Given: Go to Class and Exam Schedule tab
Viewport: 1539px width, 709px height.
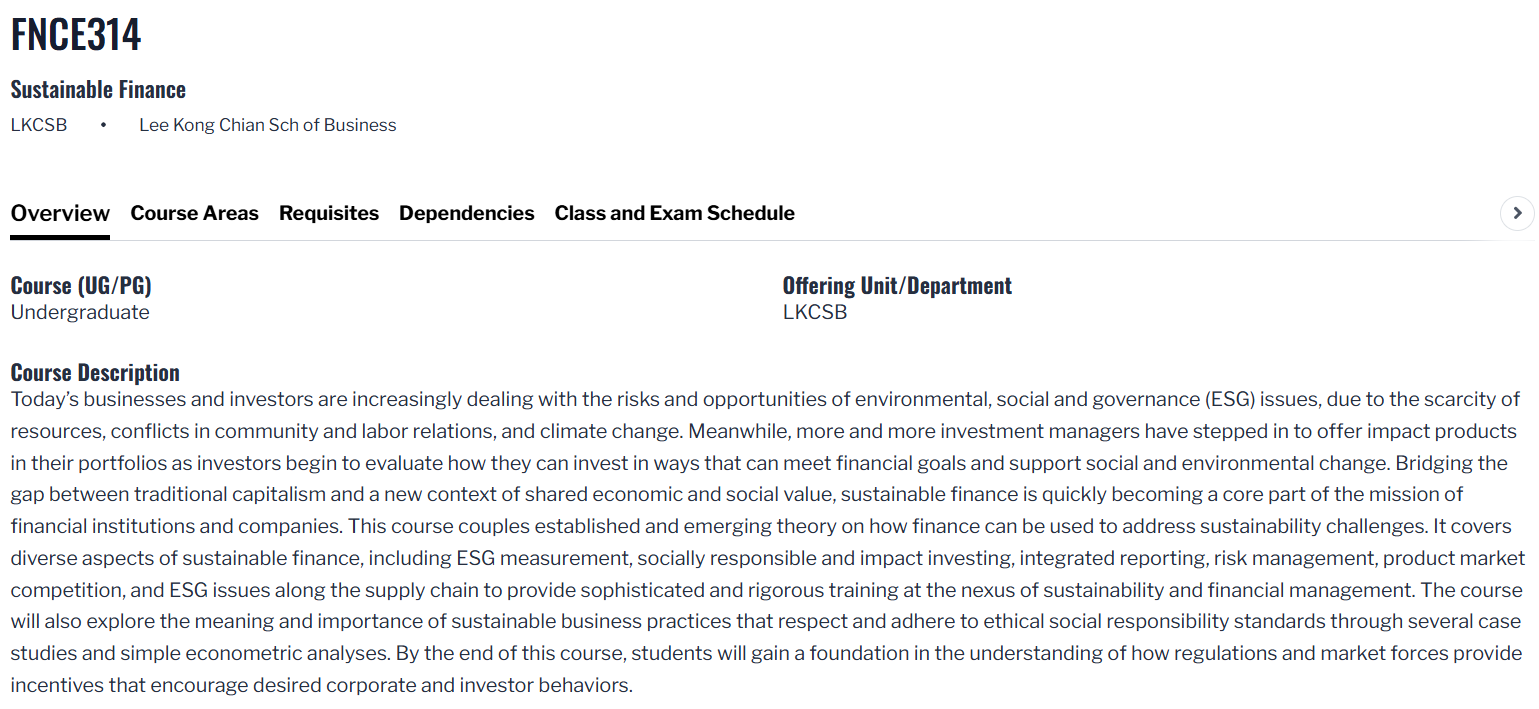Looking at the screenshot, I should pos(674,213).
